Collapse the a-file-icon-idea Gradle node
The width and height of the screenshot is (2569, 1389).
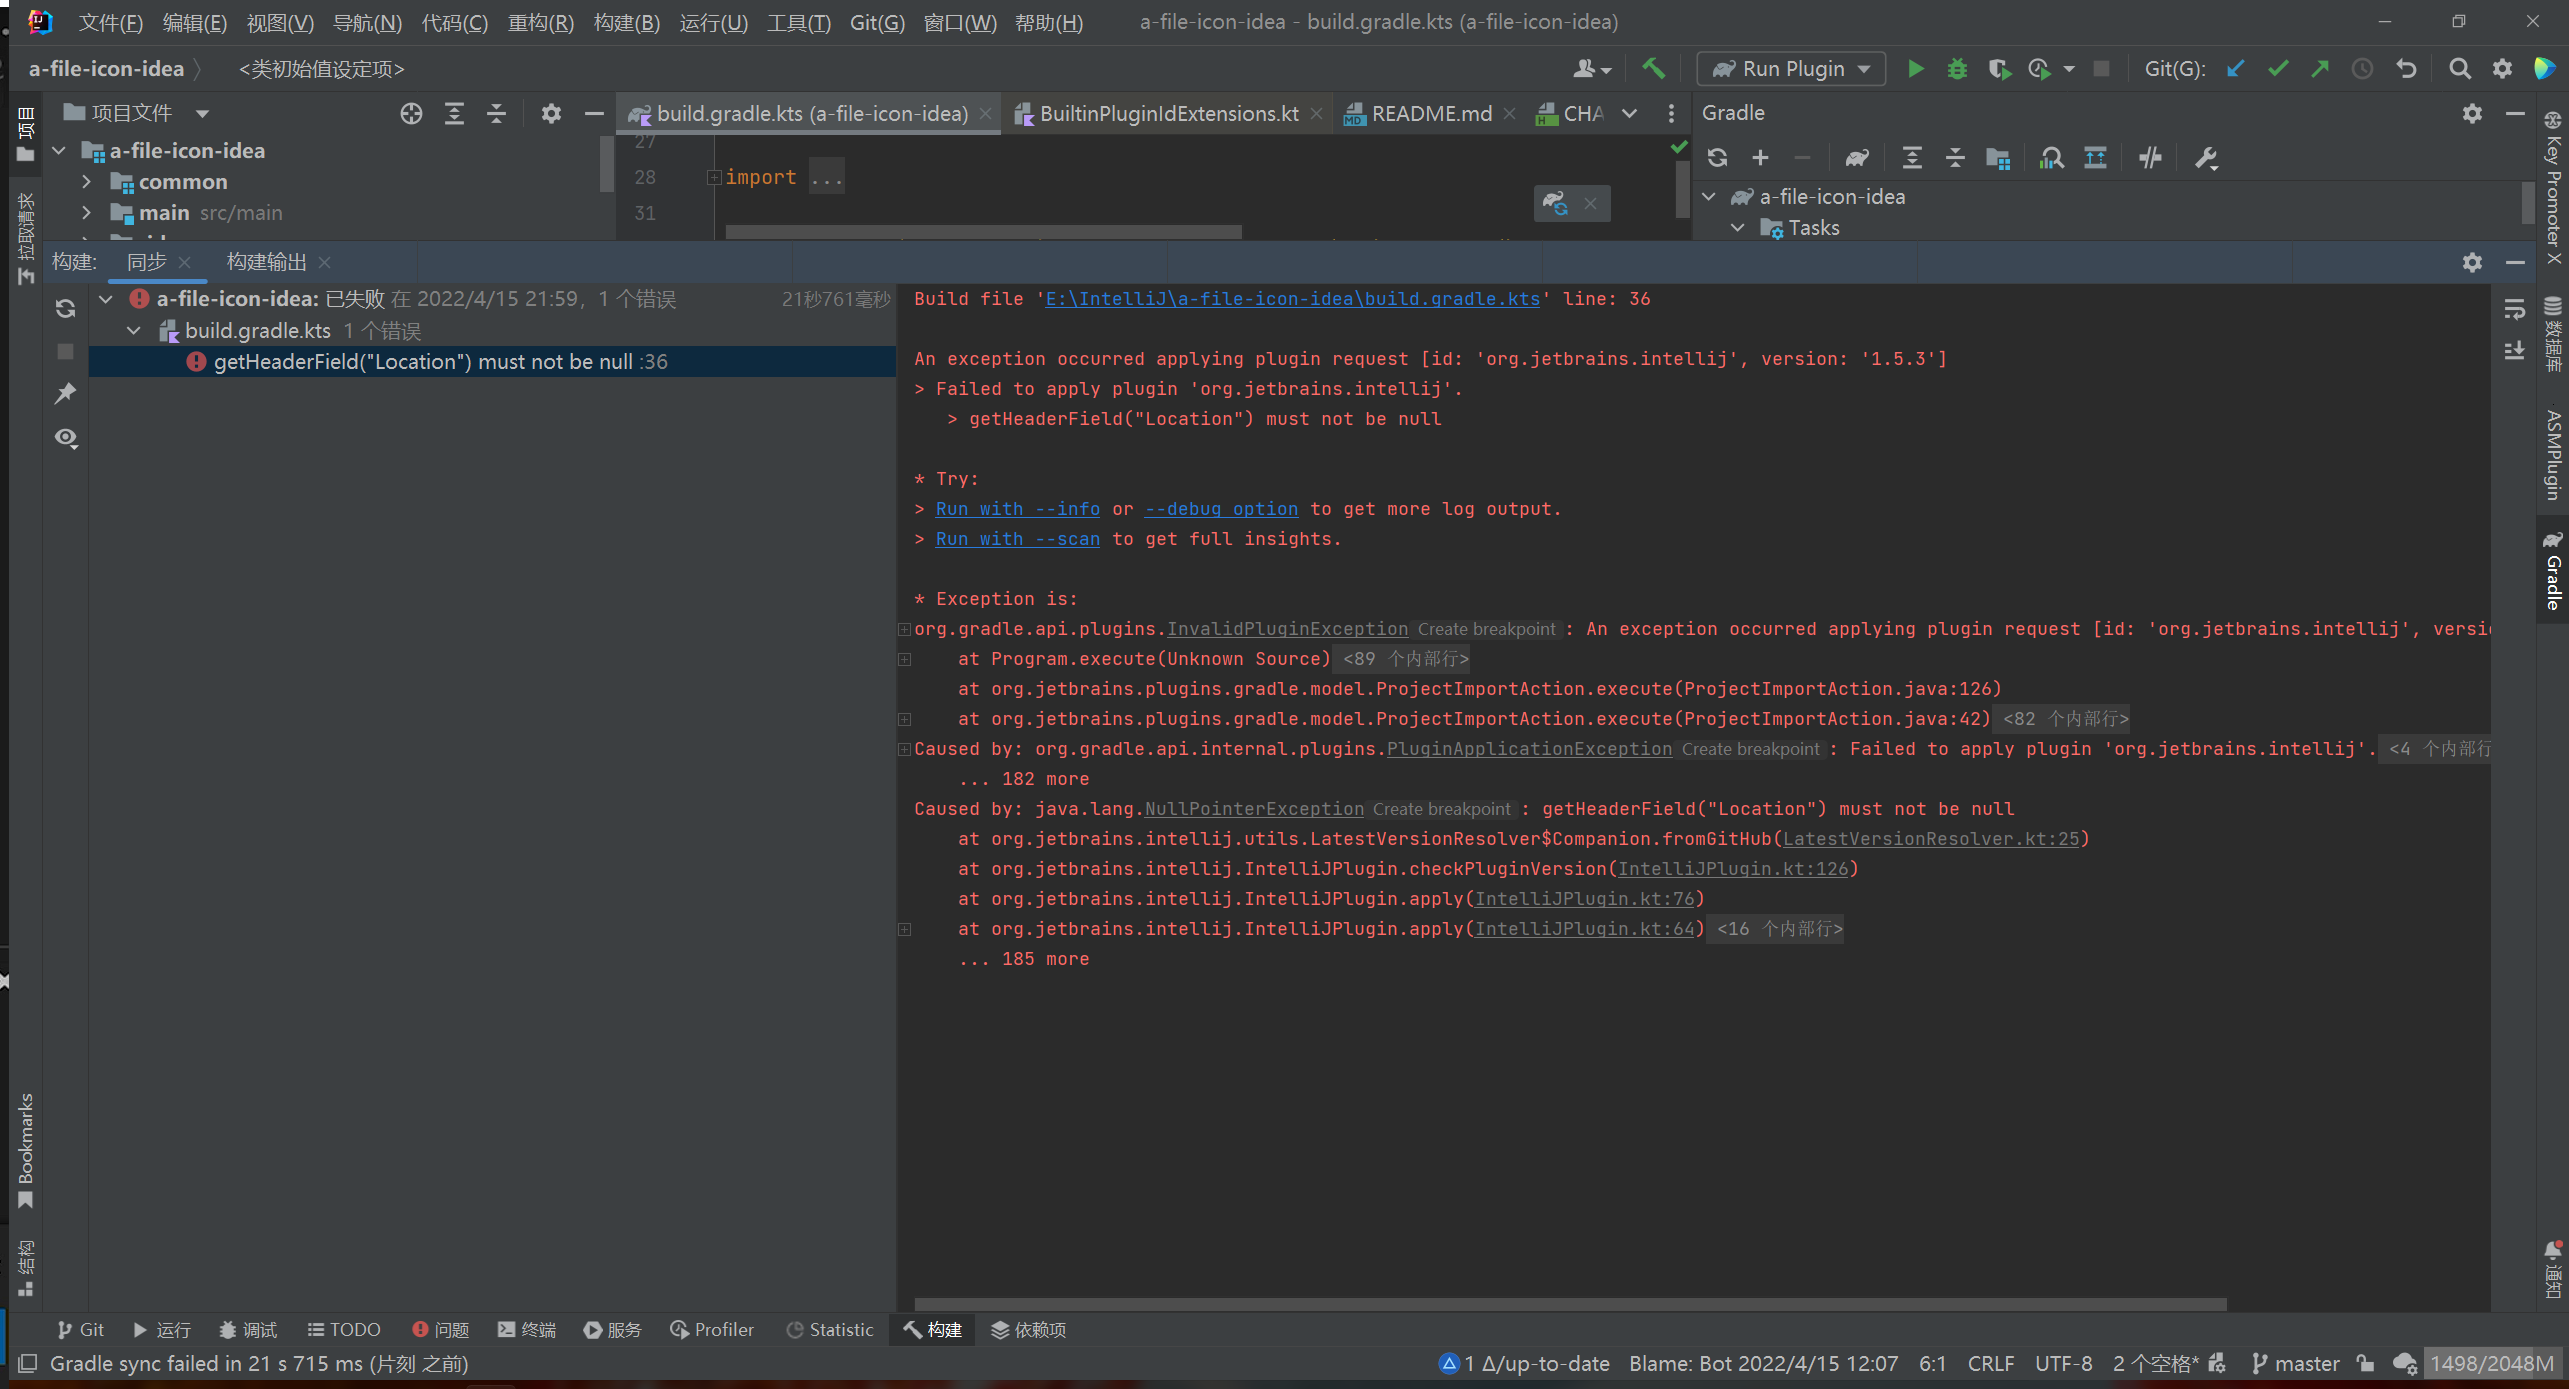(1710, 196)
